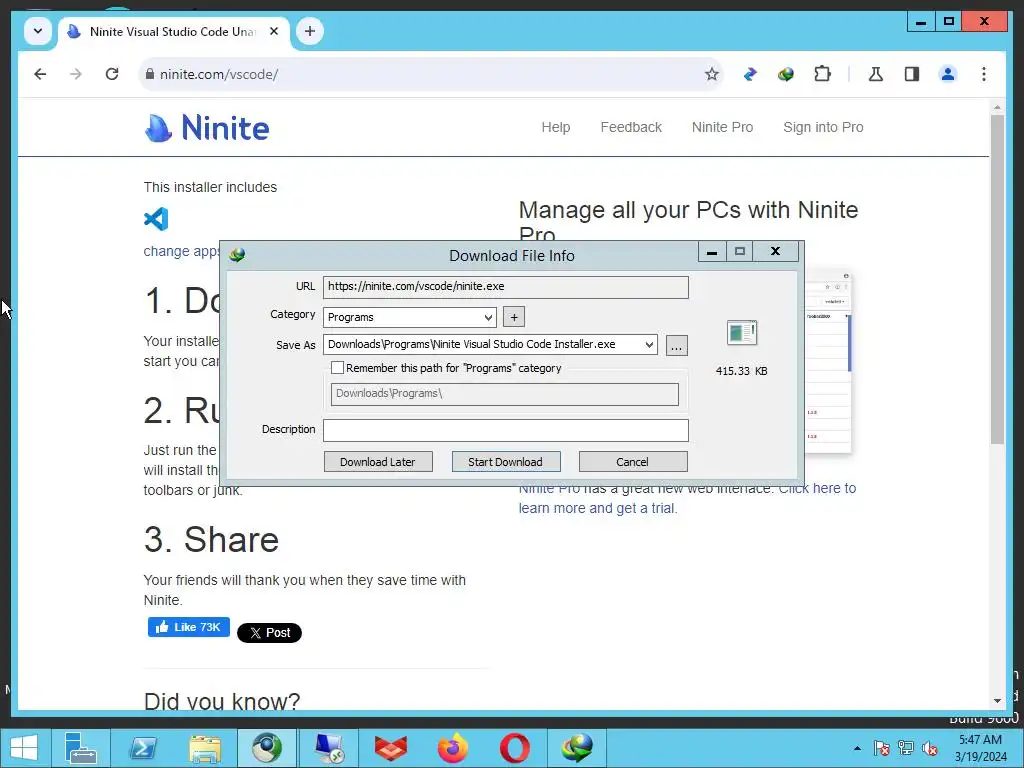Click the page vertical scrollbar thumb
1024x768 pixels.
pos(997,280)
